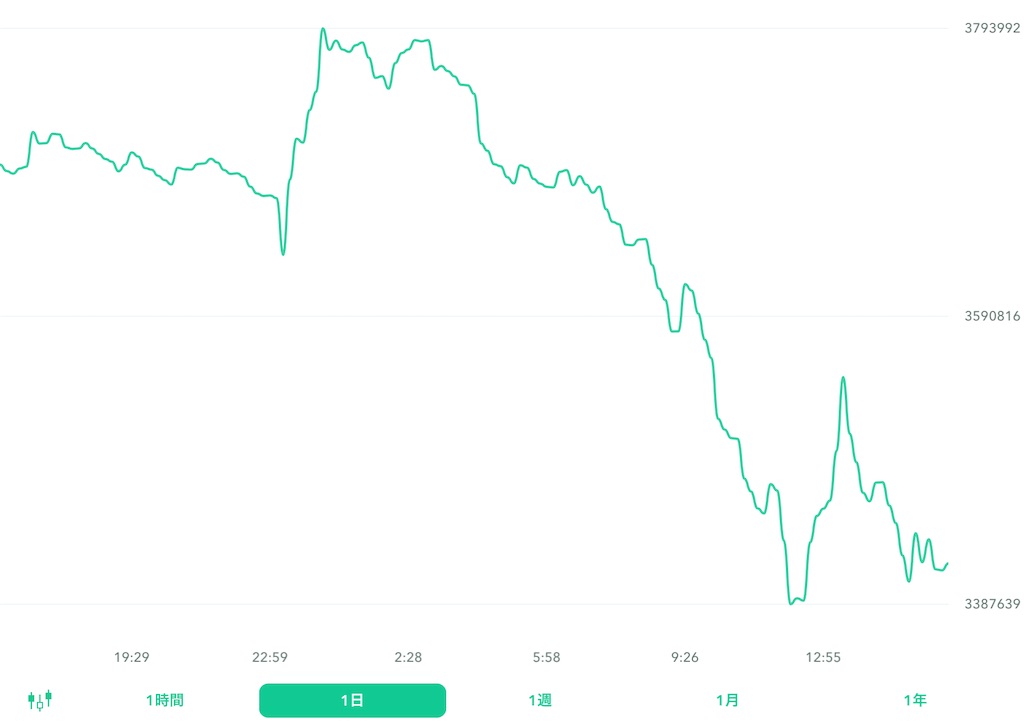This screenshot has width=1024, height=727.
Task: Click the 9:26 time axis label
Action: pyautogui.click(x=684, y=657)
